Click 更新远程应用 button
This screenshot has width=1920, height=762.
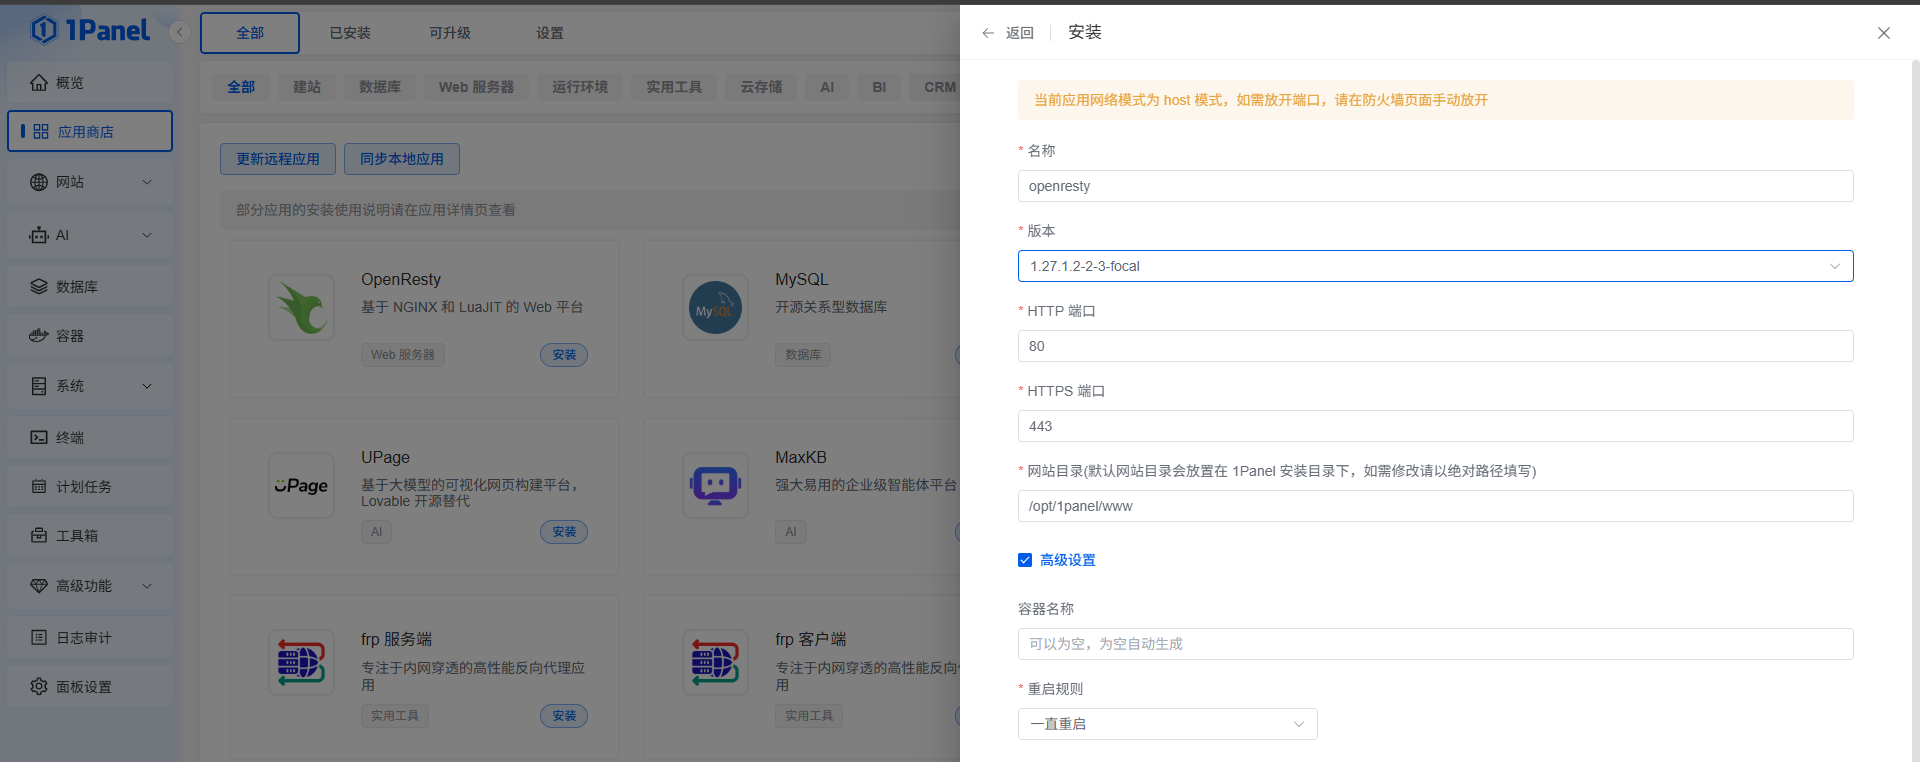278,159
